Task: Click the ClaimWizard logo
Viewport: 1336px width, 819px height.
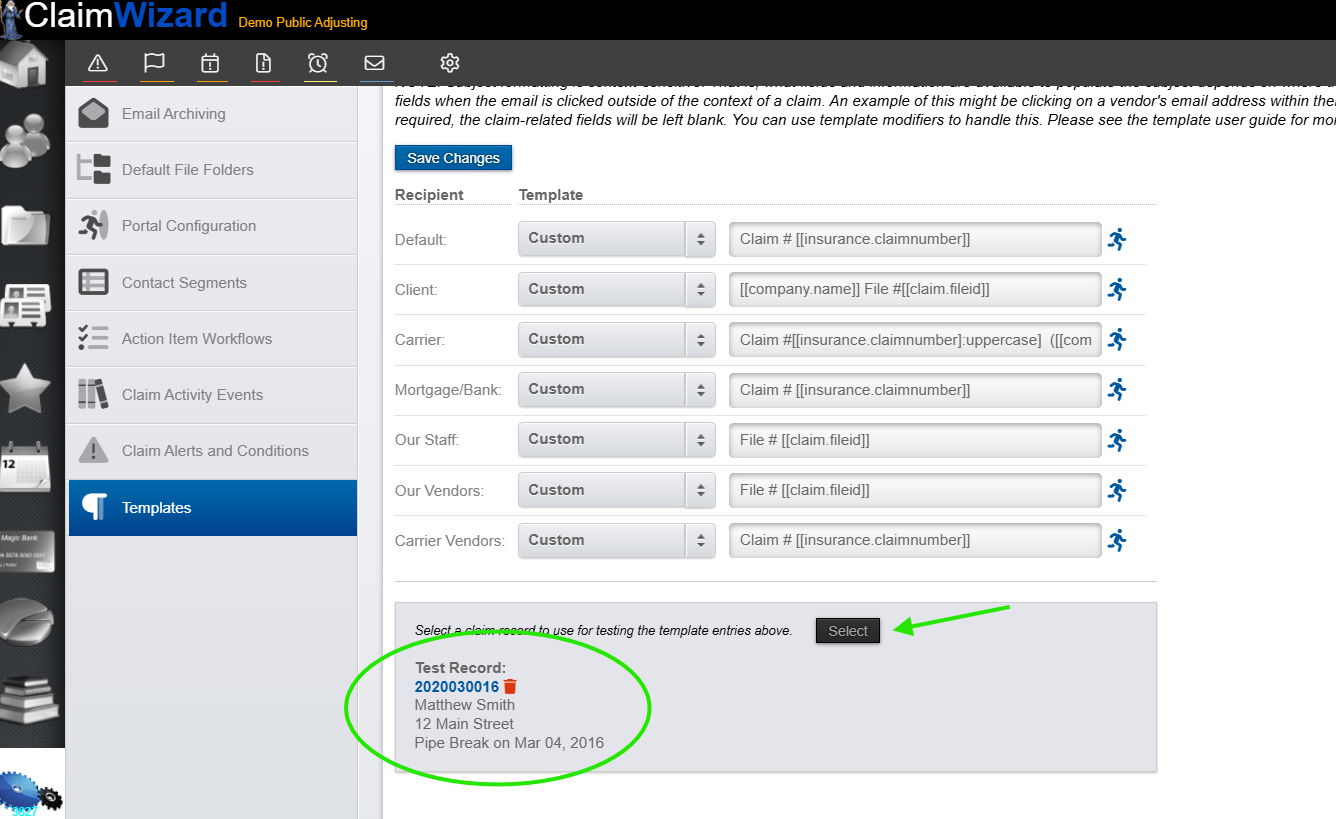Action: pyautogui.click(x=115, y=16)
